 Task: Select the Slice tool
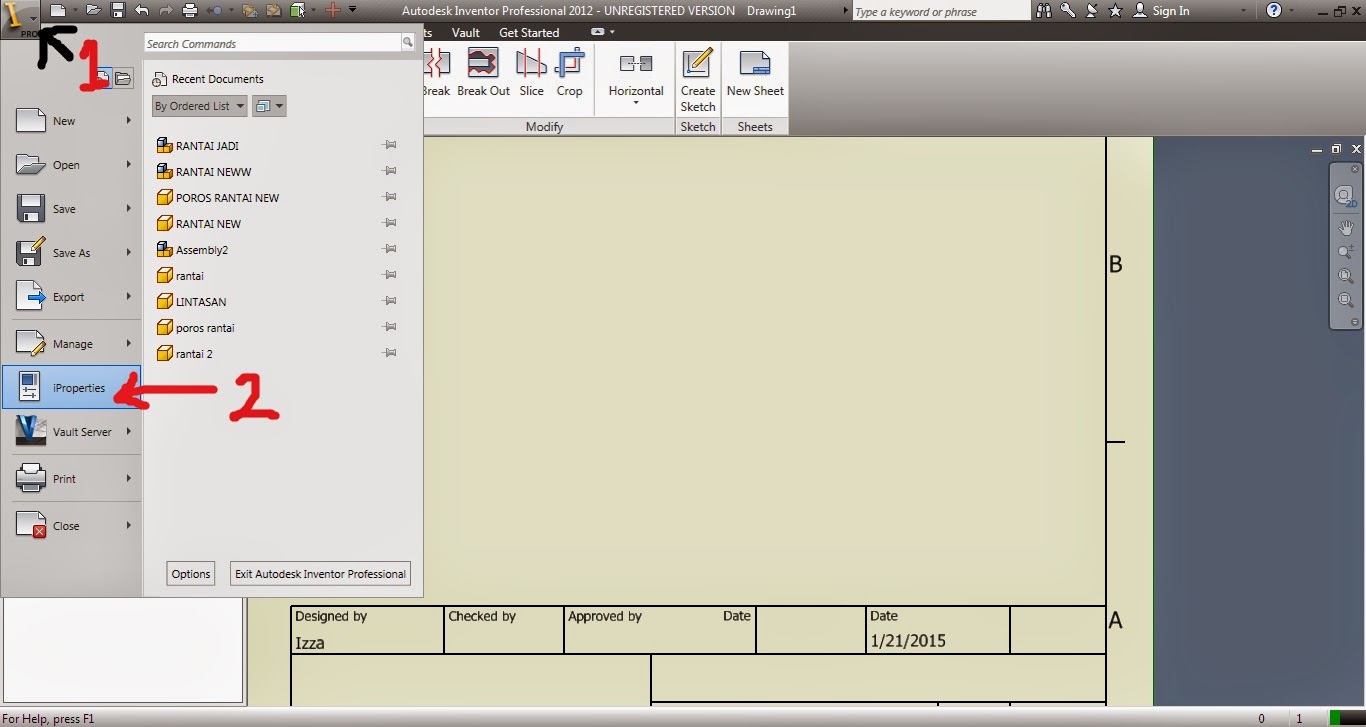point(531,73)
